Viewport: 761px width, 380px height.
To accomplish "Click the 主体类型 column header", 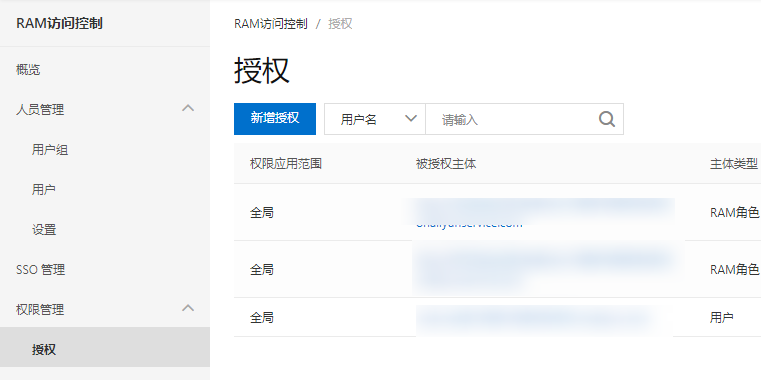I will (733, 164).
